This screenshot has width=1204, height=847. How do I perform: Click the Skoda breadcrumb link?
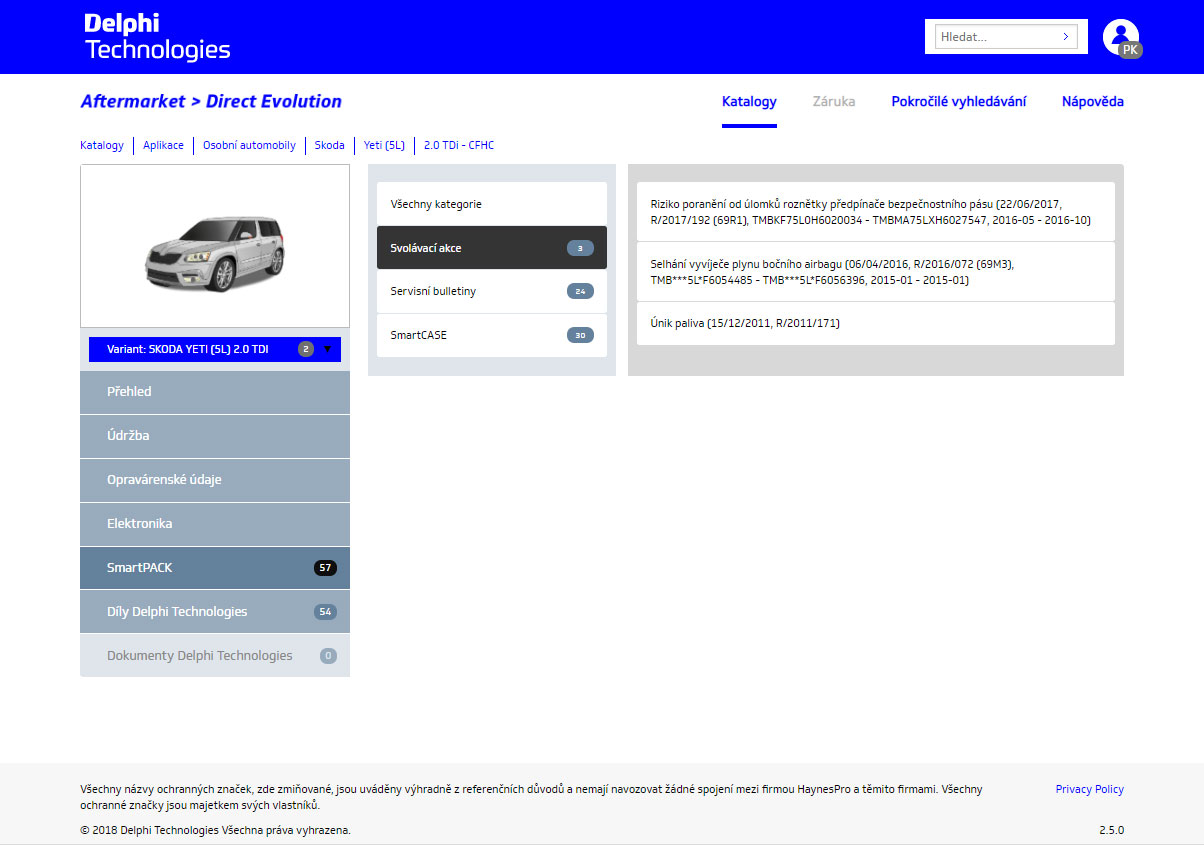(329, 145)
